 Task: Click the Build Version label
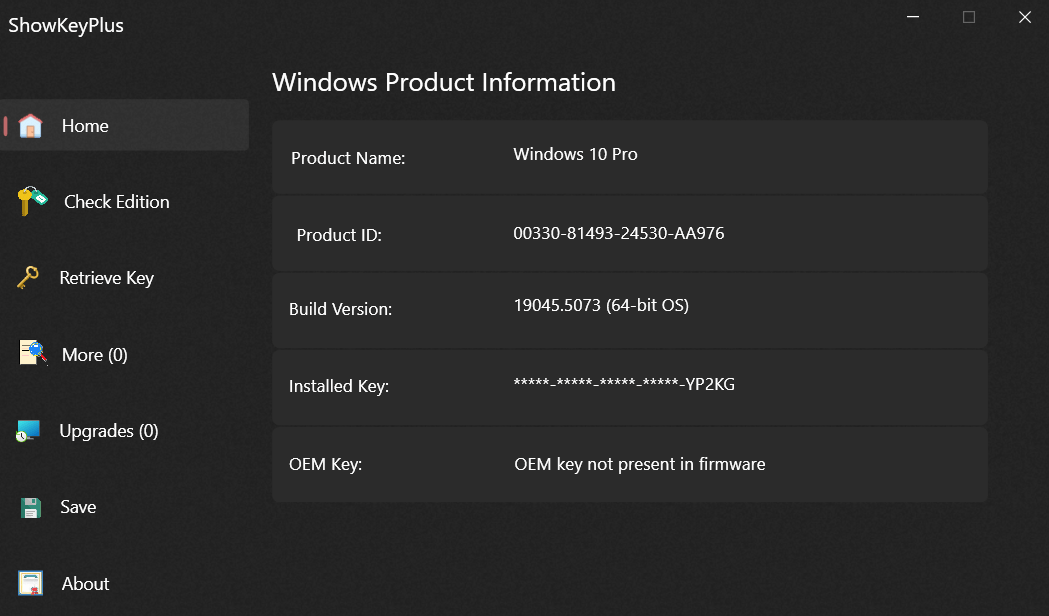coord(341,309)
